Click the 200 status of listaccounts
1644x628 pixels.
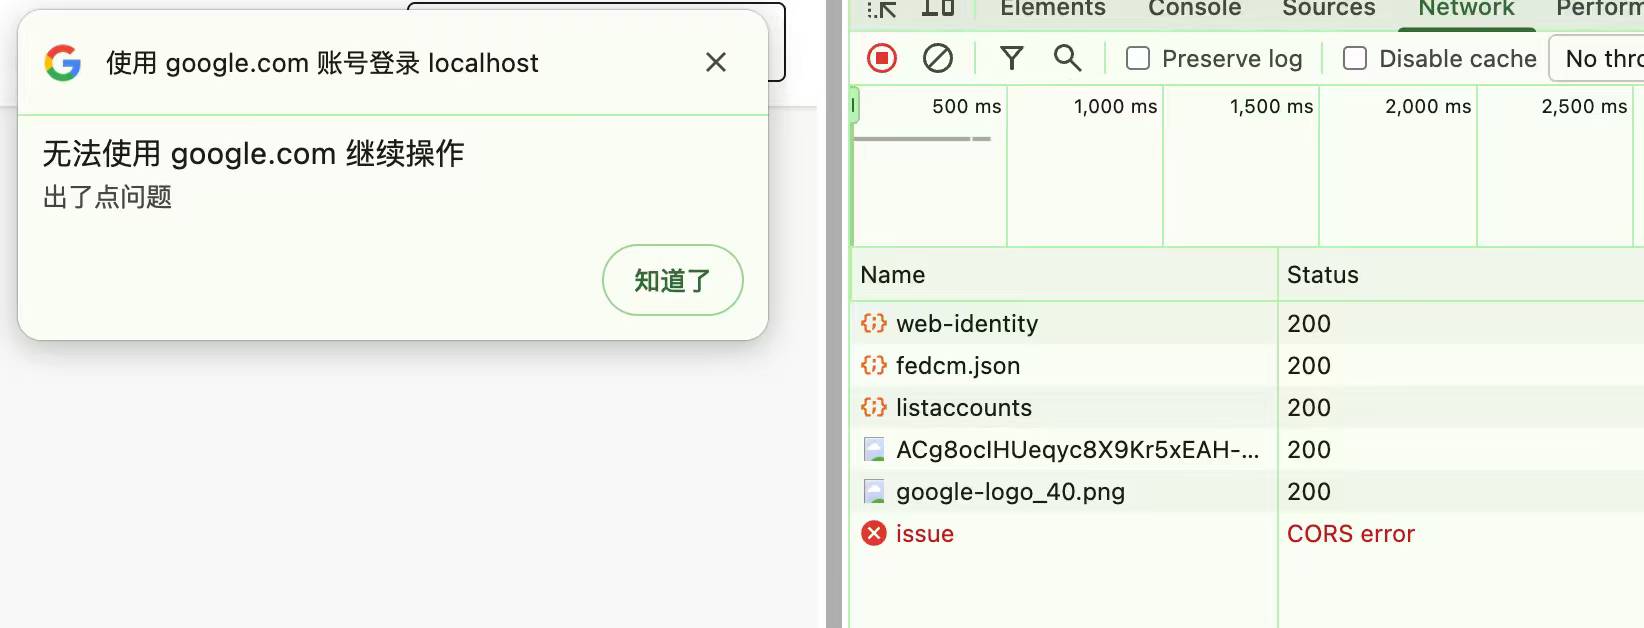pyautogui.click(x=1309, y=407)
